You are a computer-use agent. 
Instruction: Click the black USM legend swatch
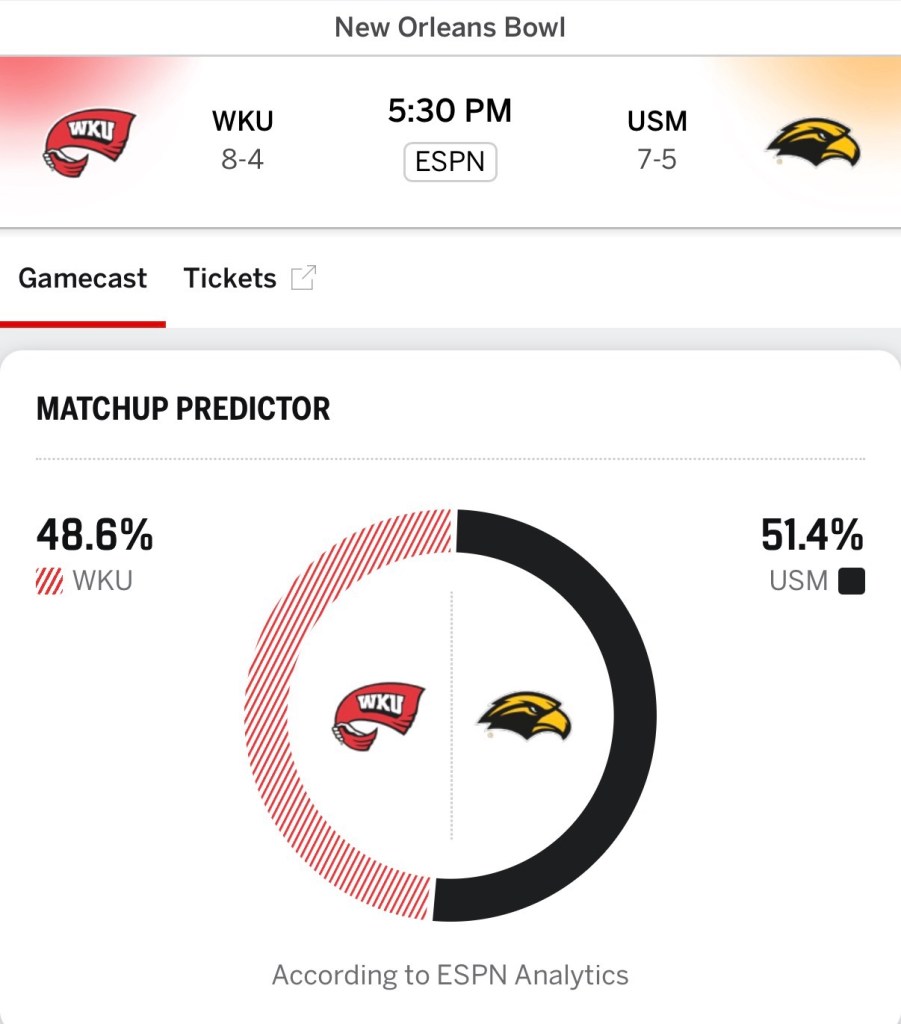(851, 581)
